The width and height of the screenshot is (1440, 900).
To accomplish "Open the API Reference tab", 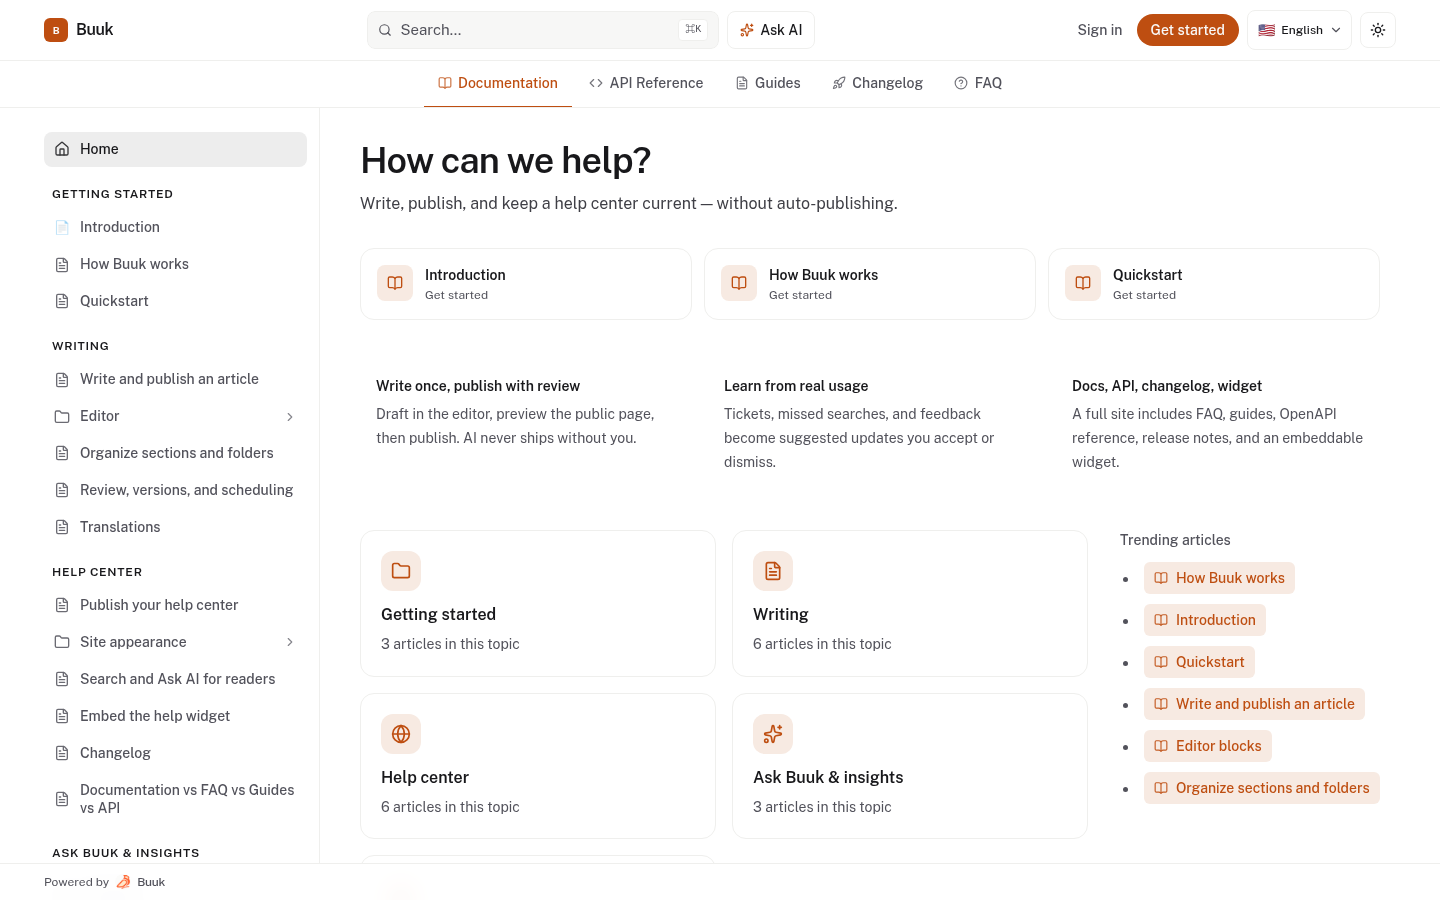I will (x=646, y=83).
